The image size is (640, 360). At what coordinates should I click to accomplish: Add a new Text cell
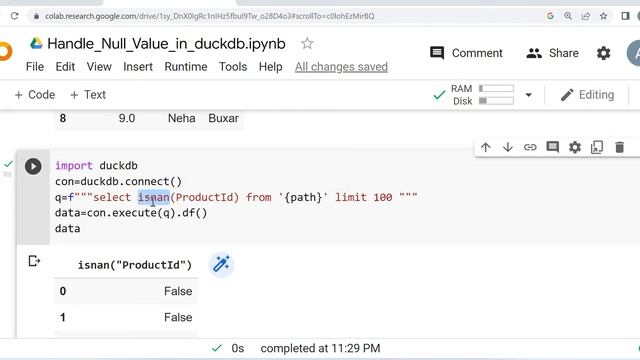[x=88, y=95]
